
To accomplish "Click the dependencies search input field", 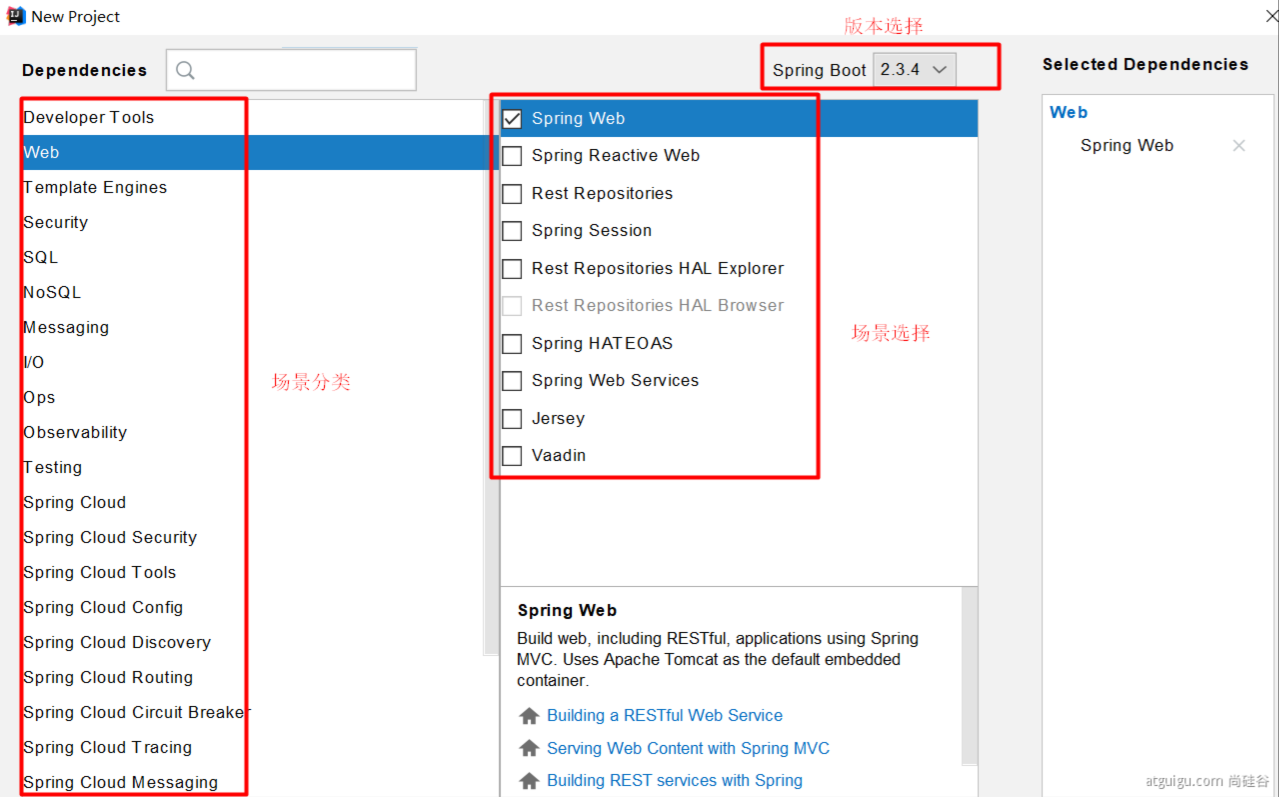I will (x=291, y=70).
